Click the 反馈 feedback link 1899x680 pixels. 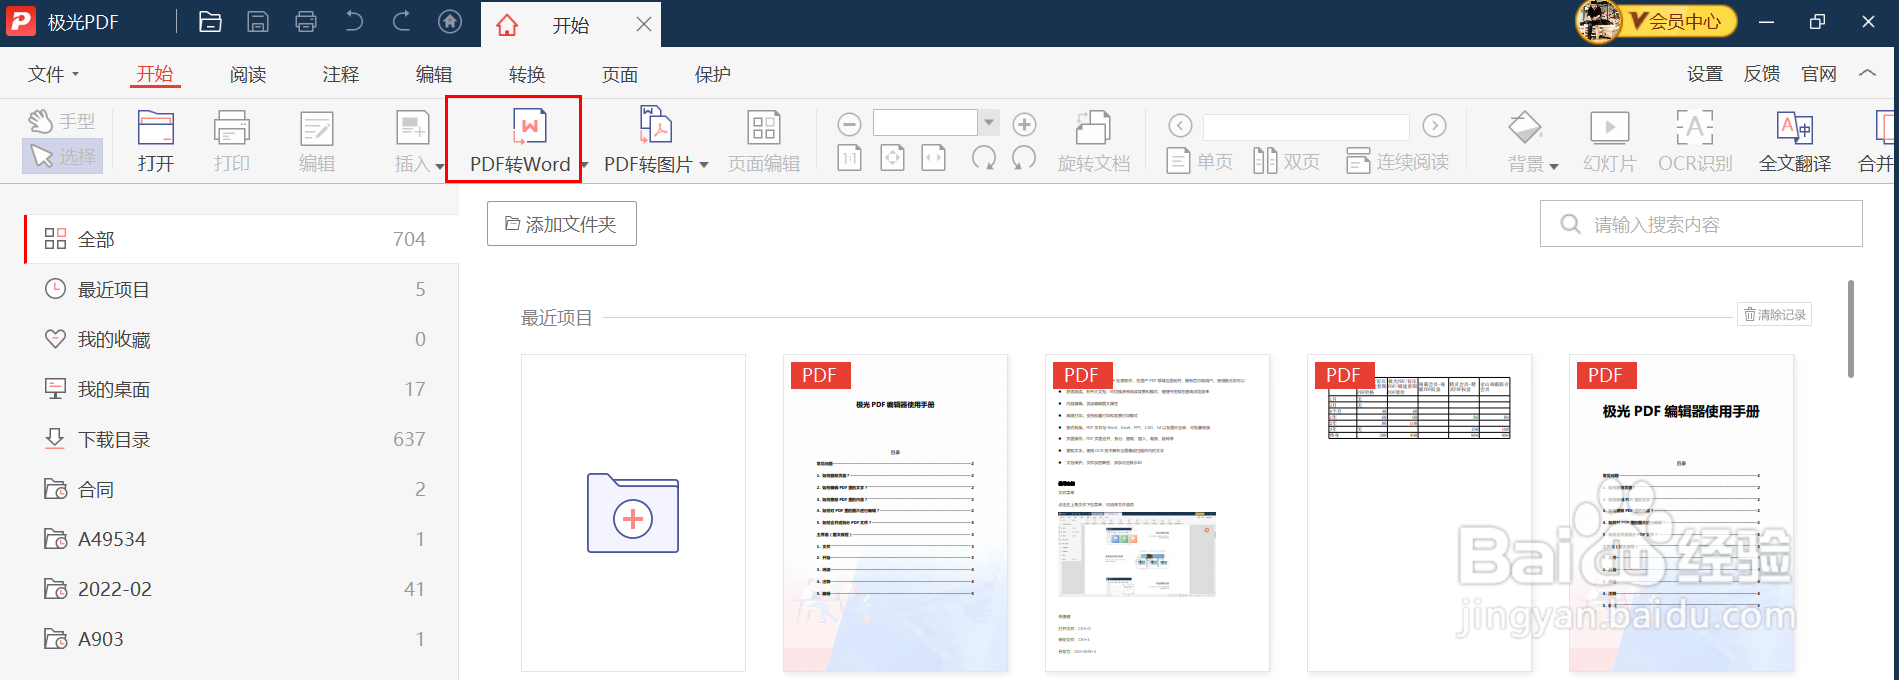[x=1762, y=74]
